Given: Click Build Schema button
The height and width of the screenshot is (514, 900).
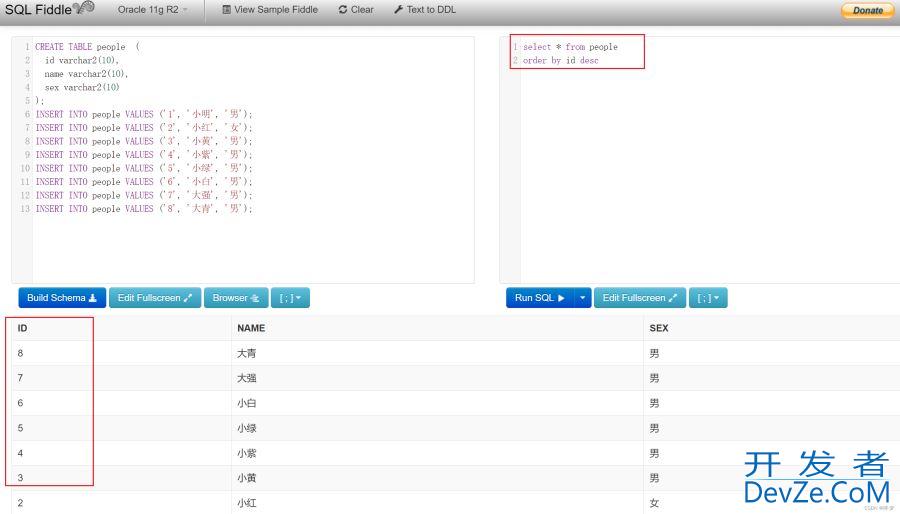Looking at the screenshot, I should pos(62,298).
